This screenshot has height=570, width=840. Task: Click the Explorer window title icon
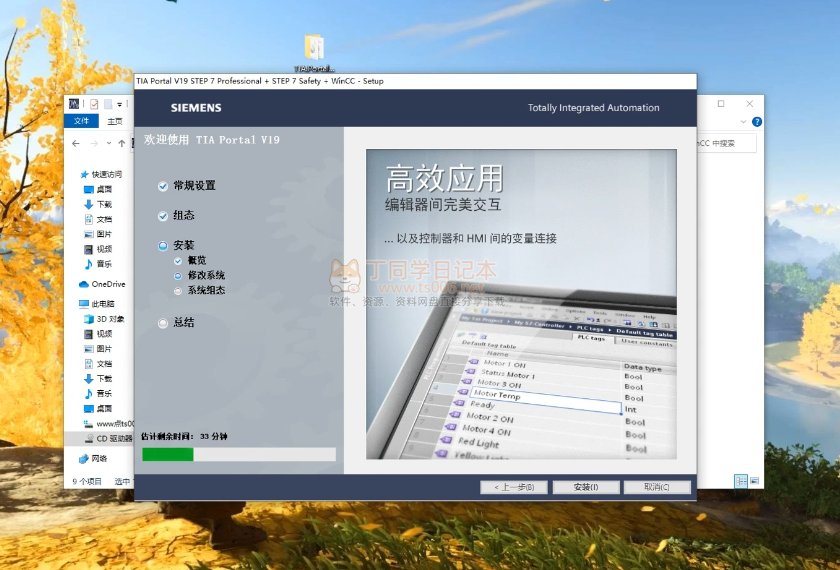74,104
